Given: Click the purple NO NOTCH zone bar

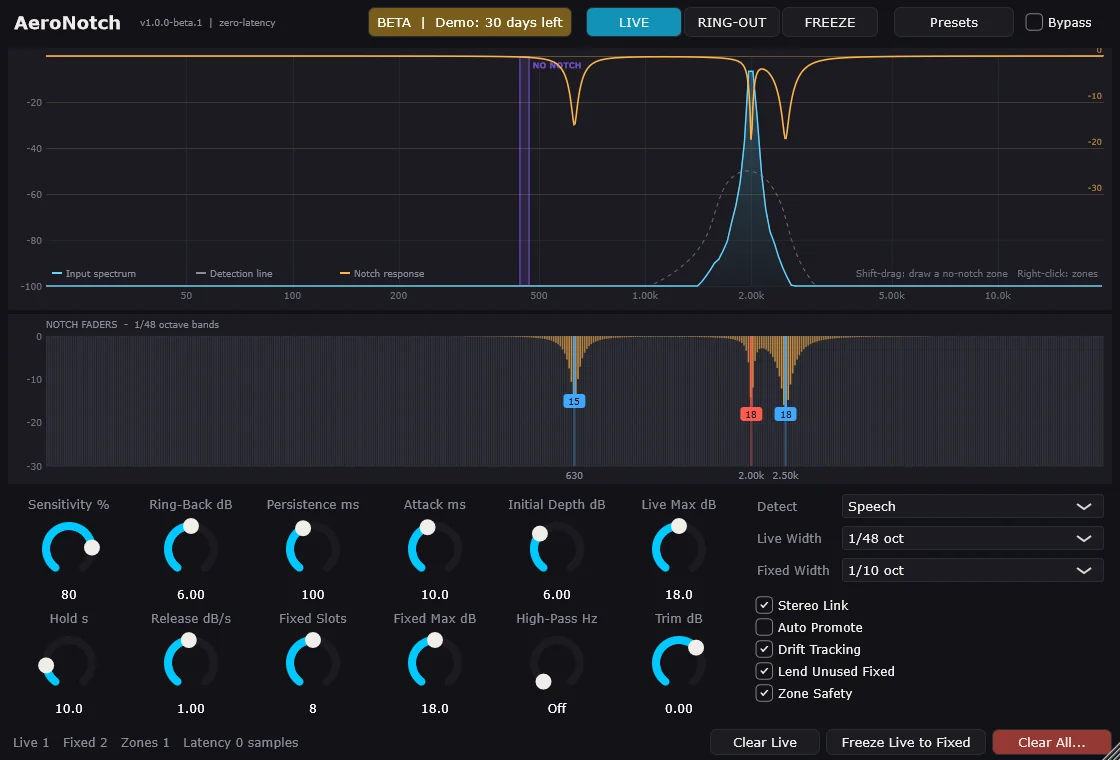Looking at the screenshot, I should pos(524,171).
